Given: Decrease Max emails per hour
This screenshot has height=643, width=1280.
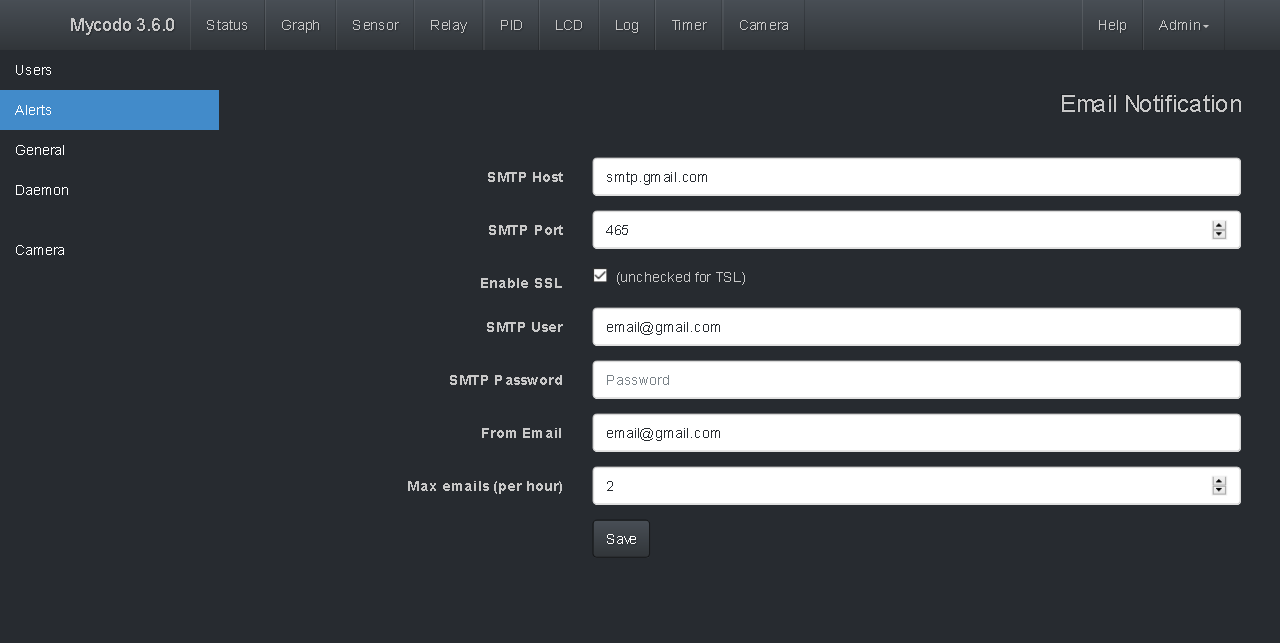Looking at the screenshot, I should [1219, 491].
